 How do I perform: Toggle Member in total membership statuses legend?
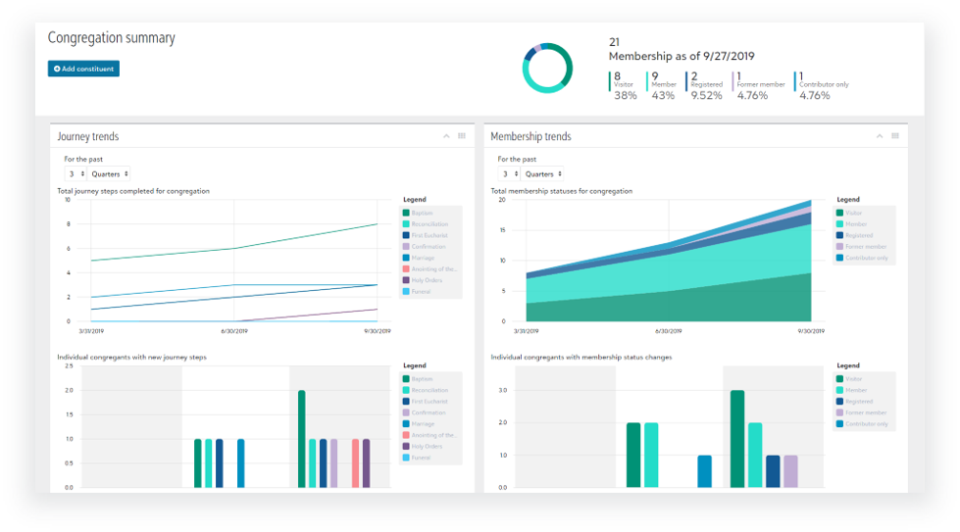point(852,224)
